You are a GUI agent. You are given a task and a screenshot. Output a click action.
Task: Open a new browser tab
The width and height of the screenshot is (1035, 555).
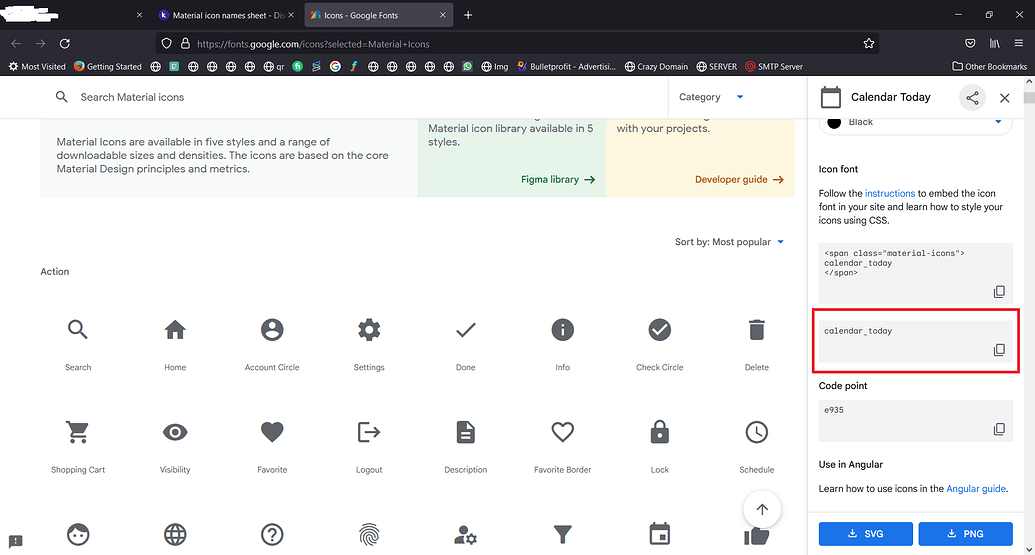click(468, 15)
